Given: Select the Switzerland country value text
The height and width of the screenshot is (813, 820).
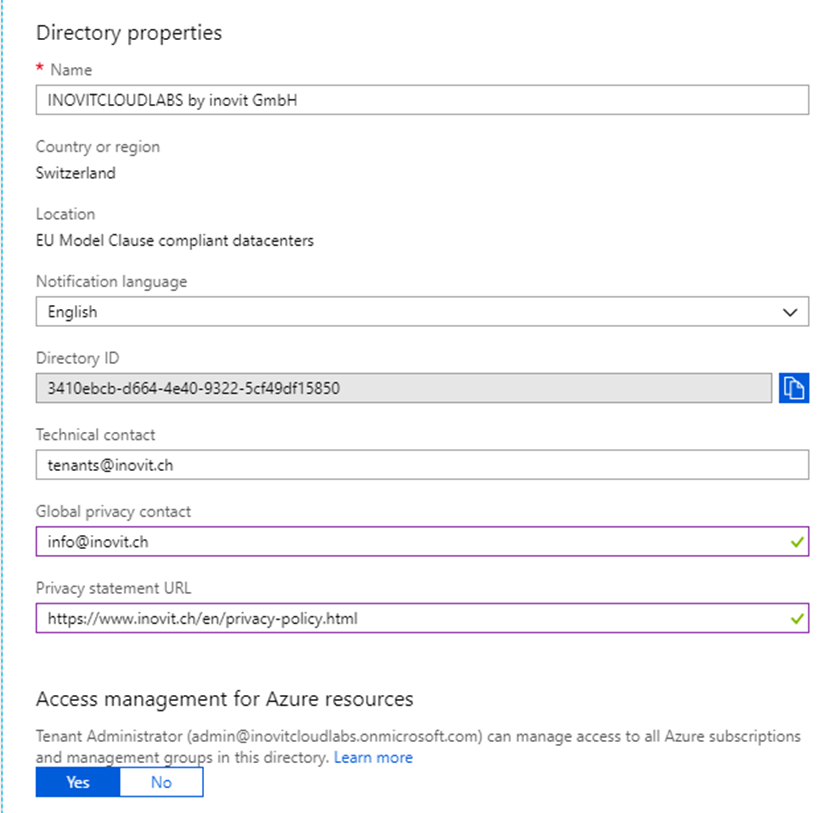Looking at the screenshot, I should [76, 173].
